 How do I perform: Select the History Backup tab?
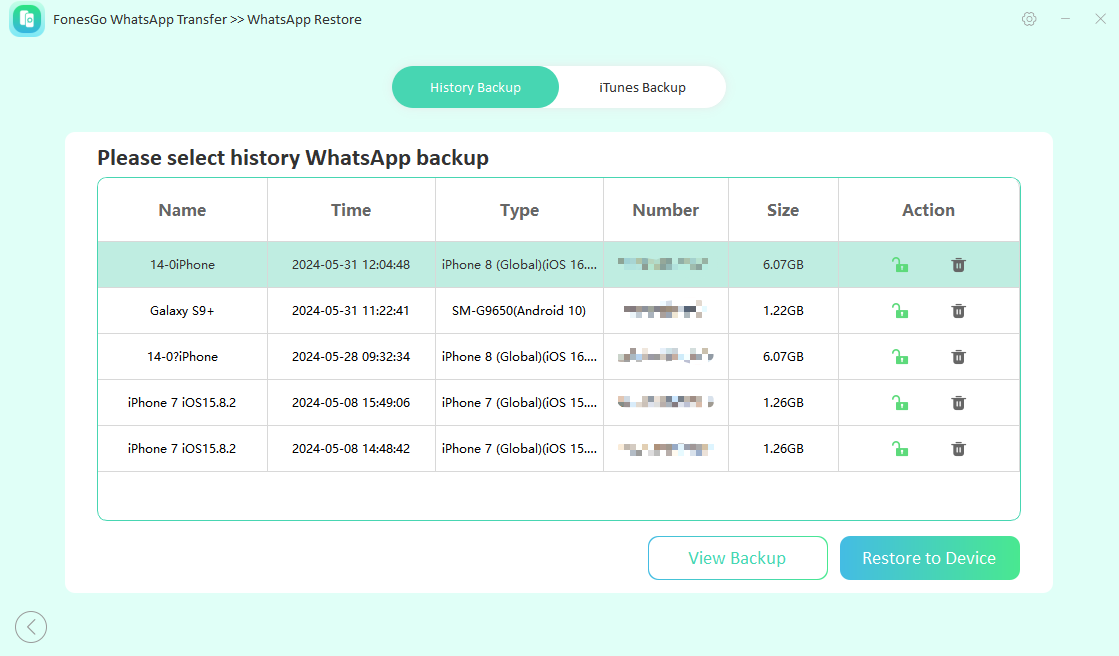pos(475,87)
